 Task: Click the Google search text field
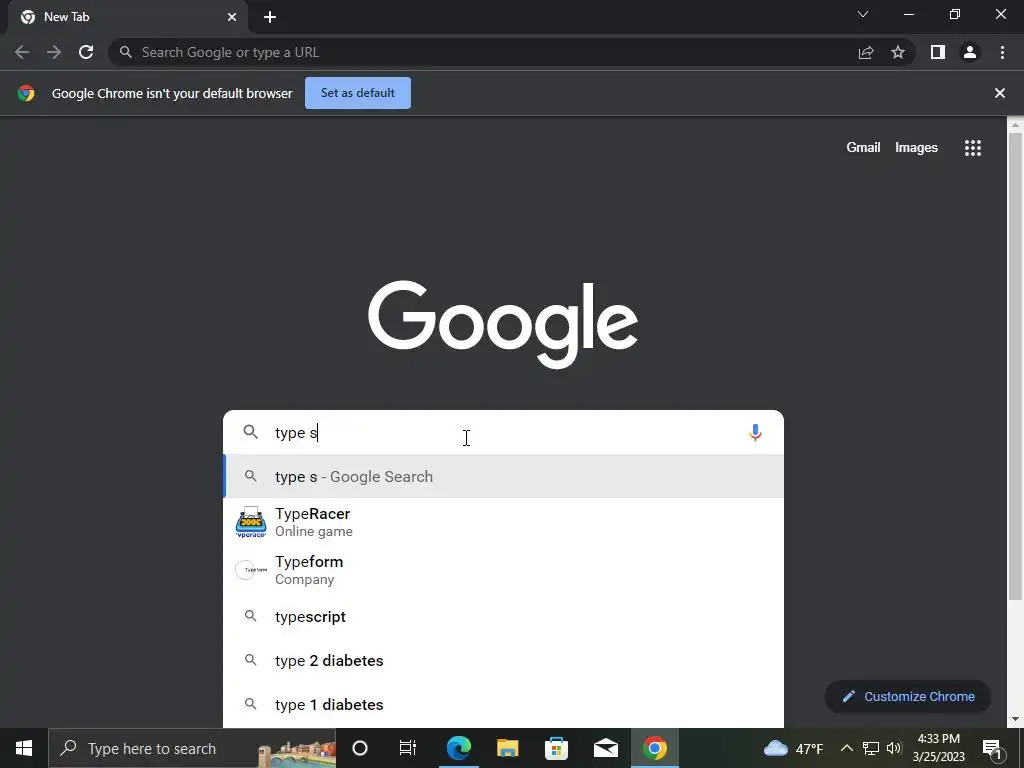coord(503,432)
